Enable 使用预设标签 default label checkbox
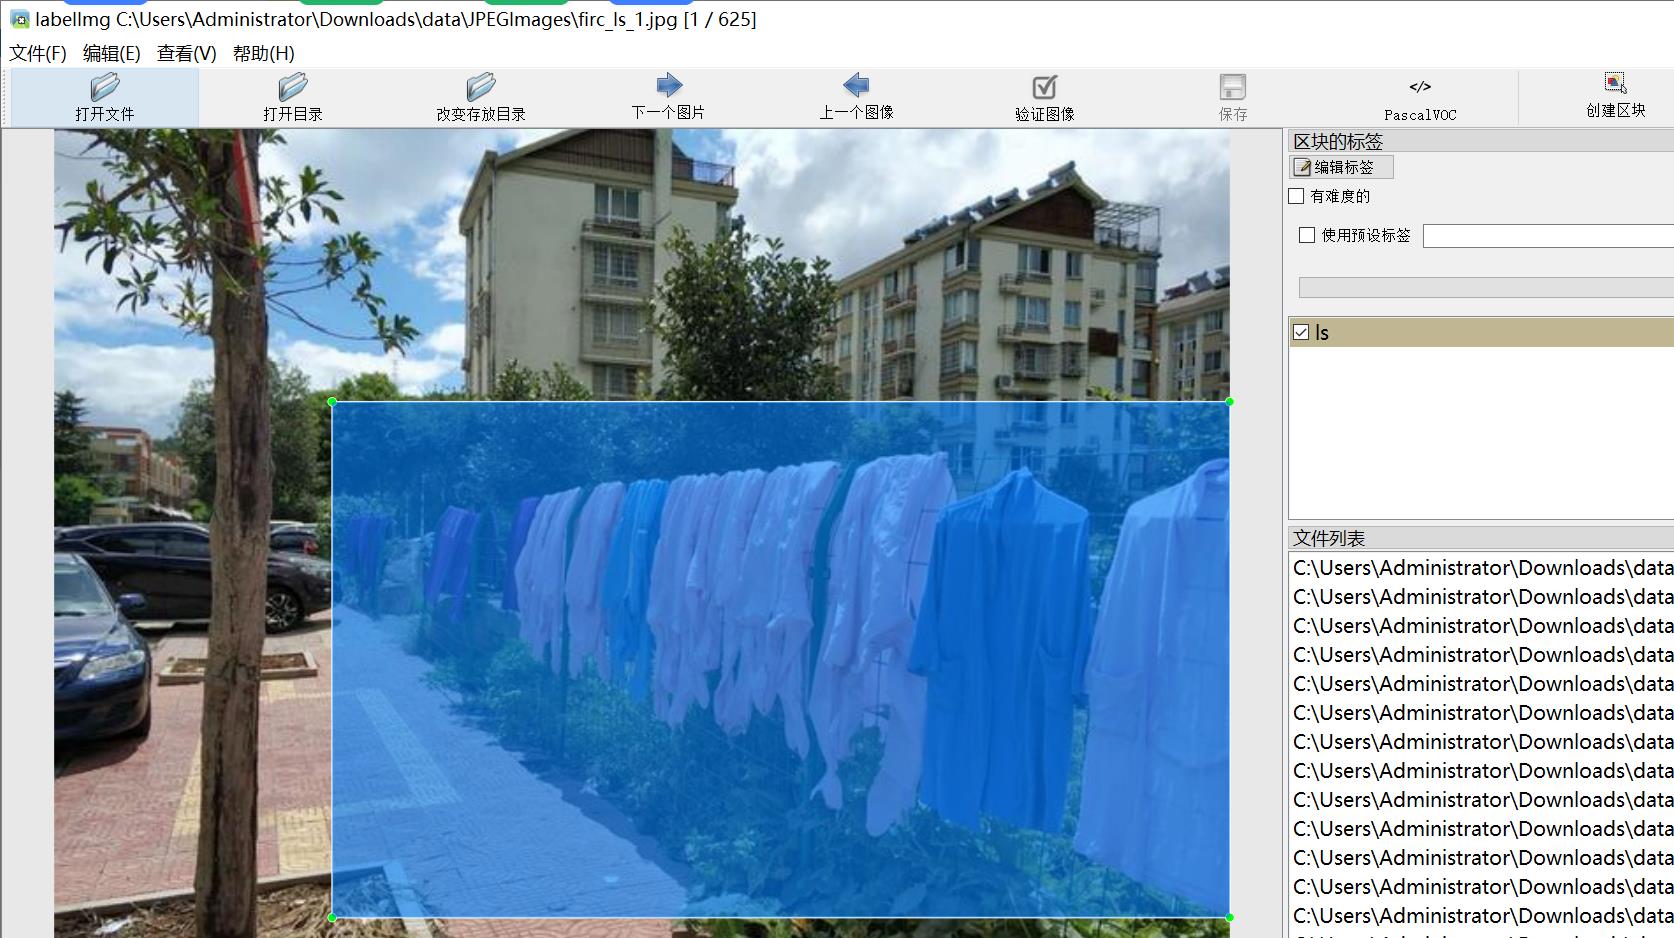 1306,235
